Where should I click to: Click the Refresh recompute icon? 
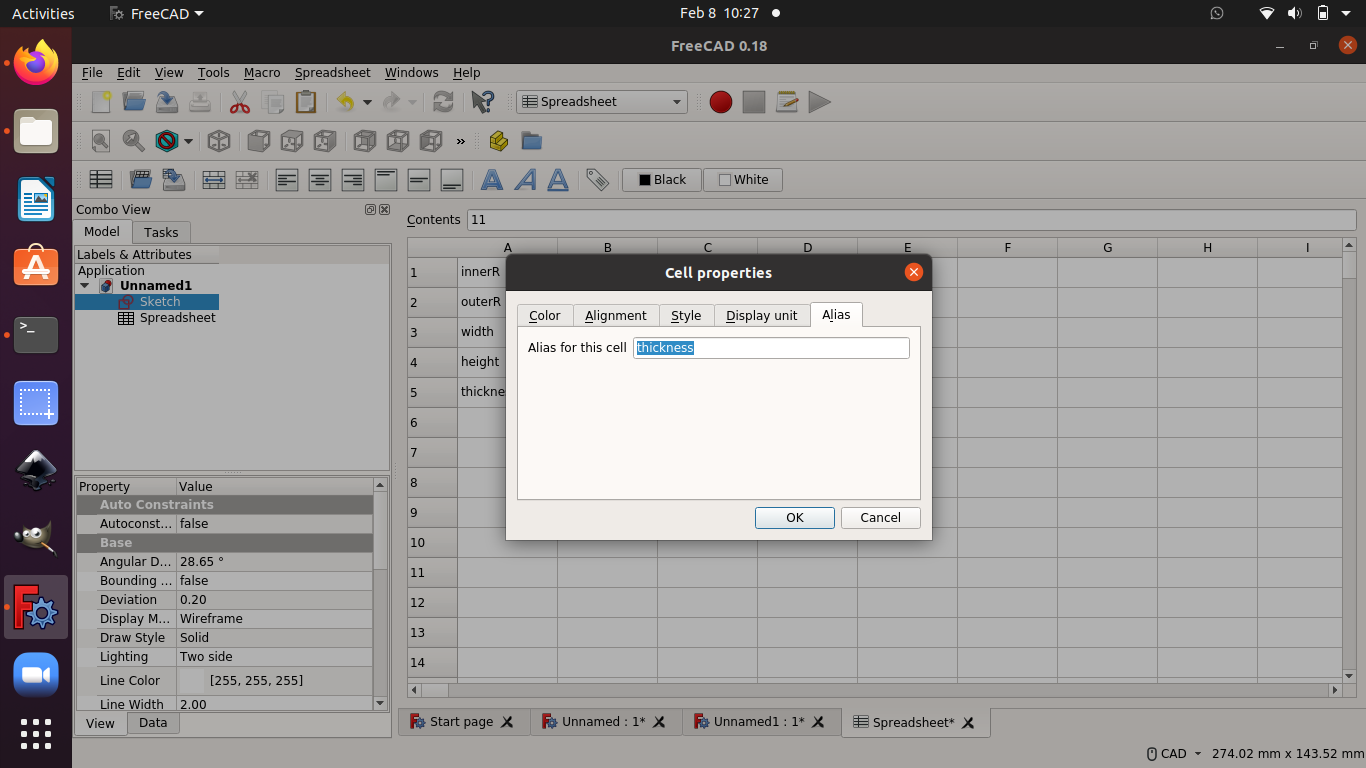click(x=443, y=102)
